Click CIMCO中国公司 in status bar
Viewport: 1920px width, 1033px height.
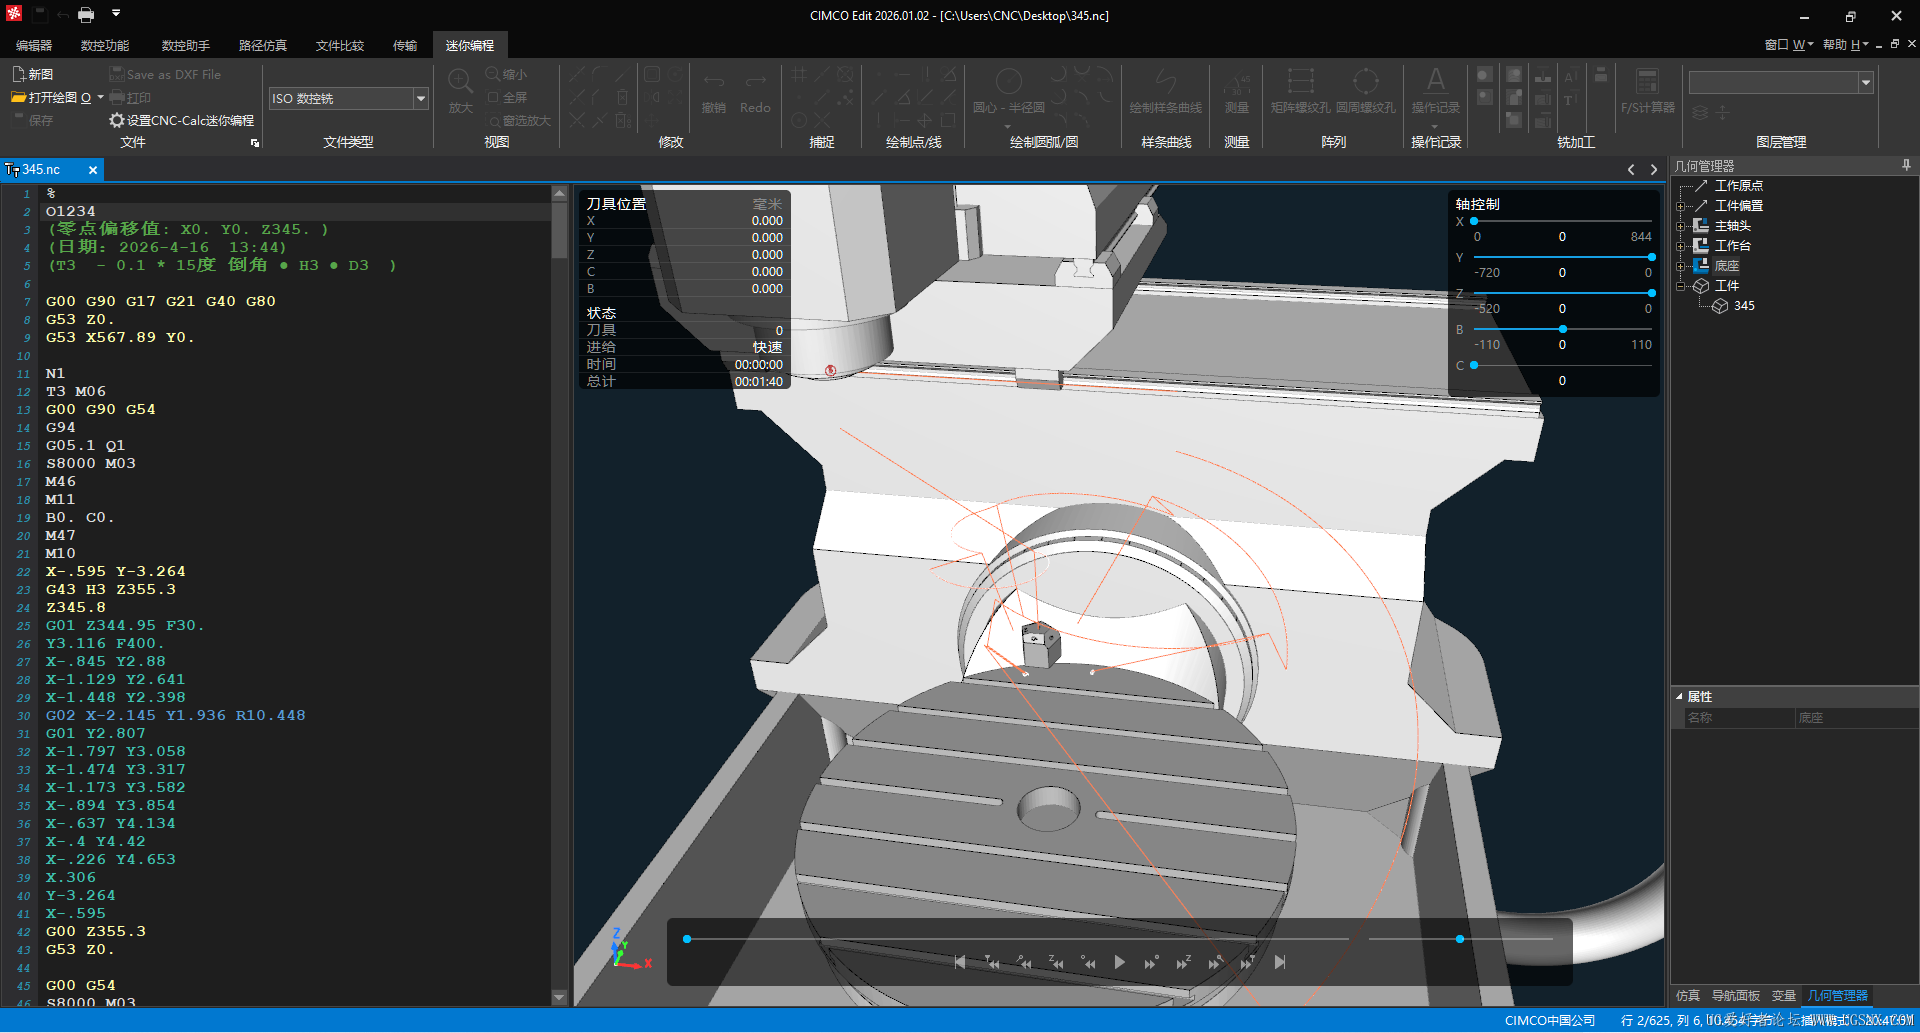pos(1550,1020)
